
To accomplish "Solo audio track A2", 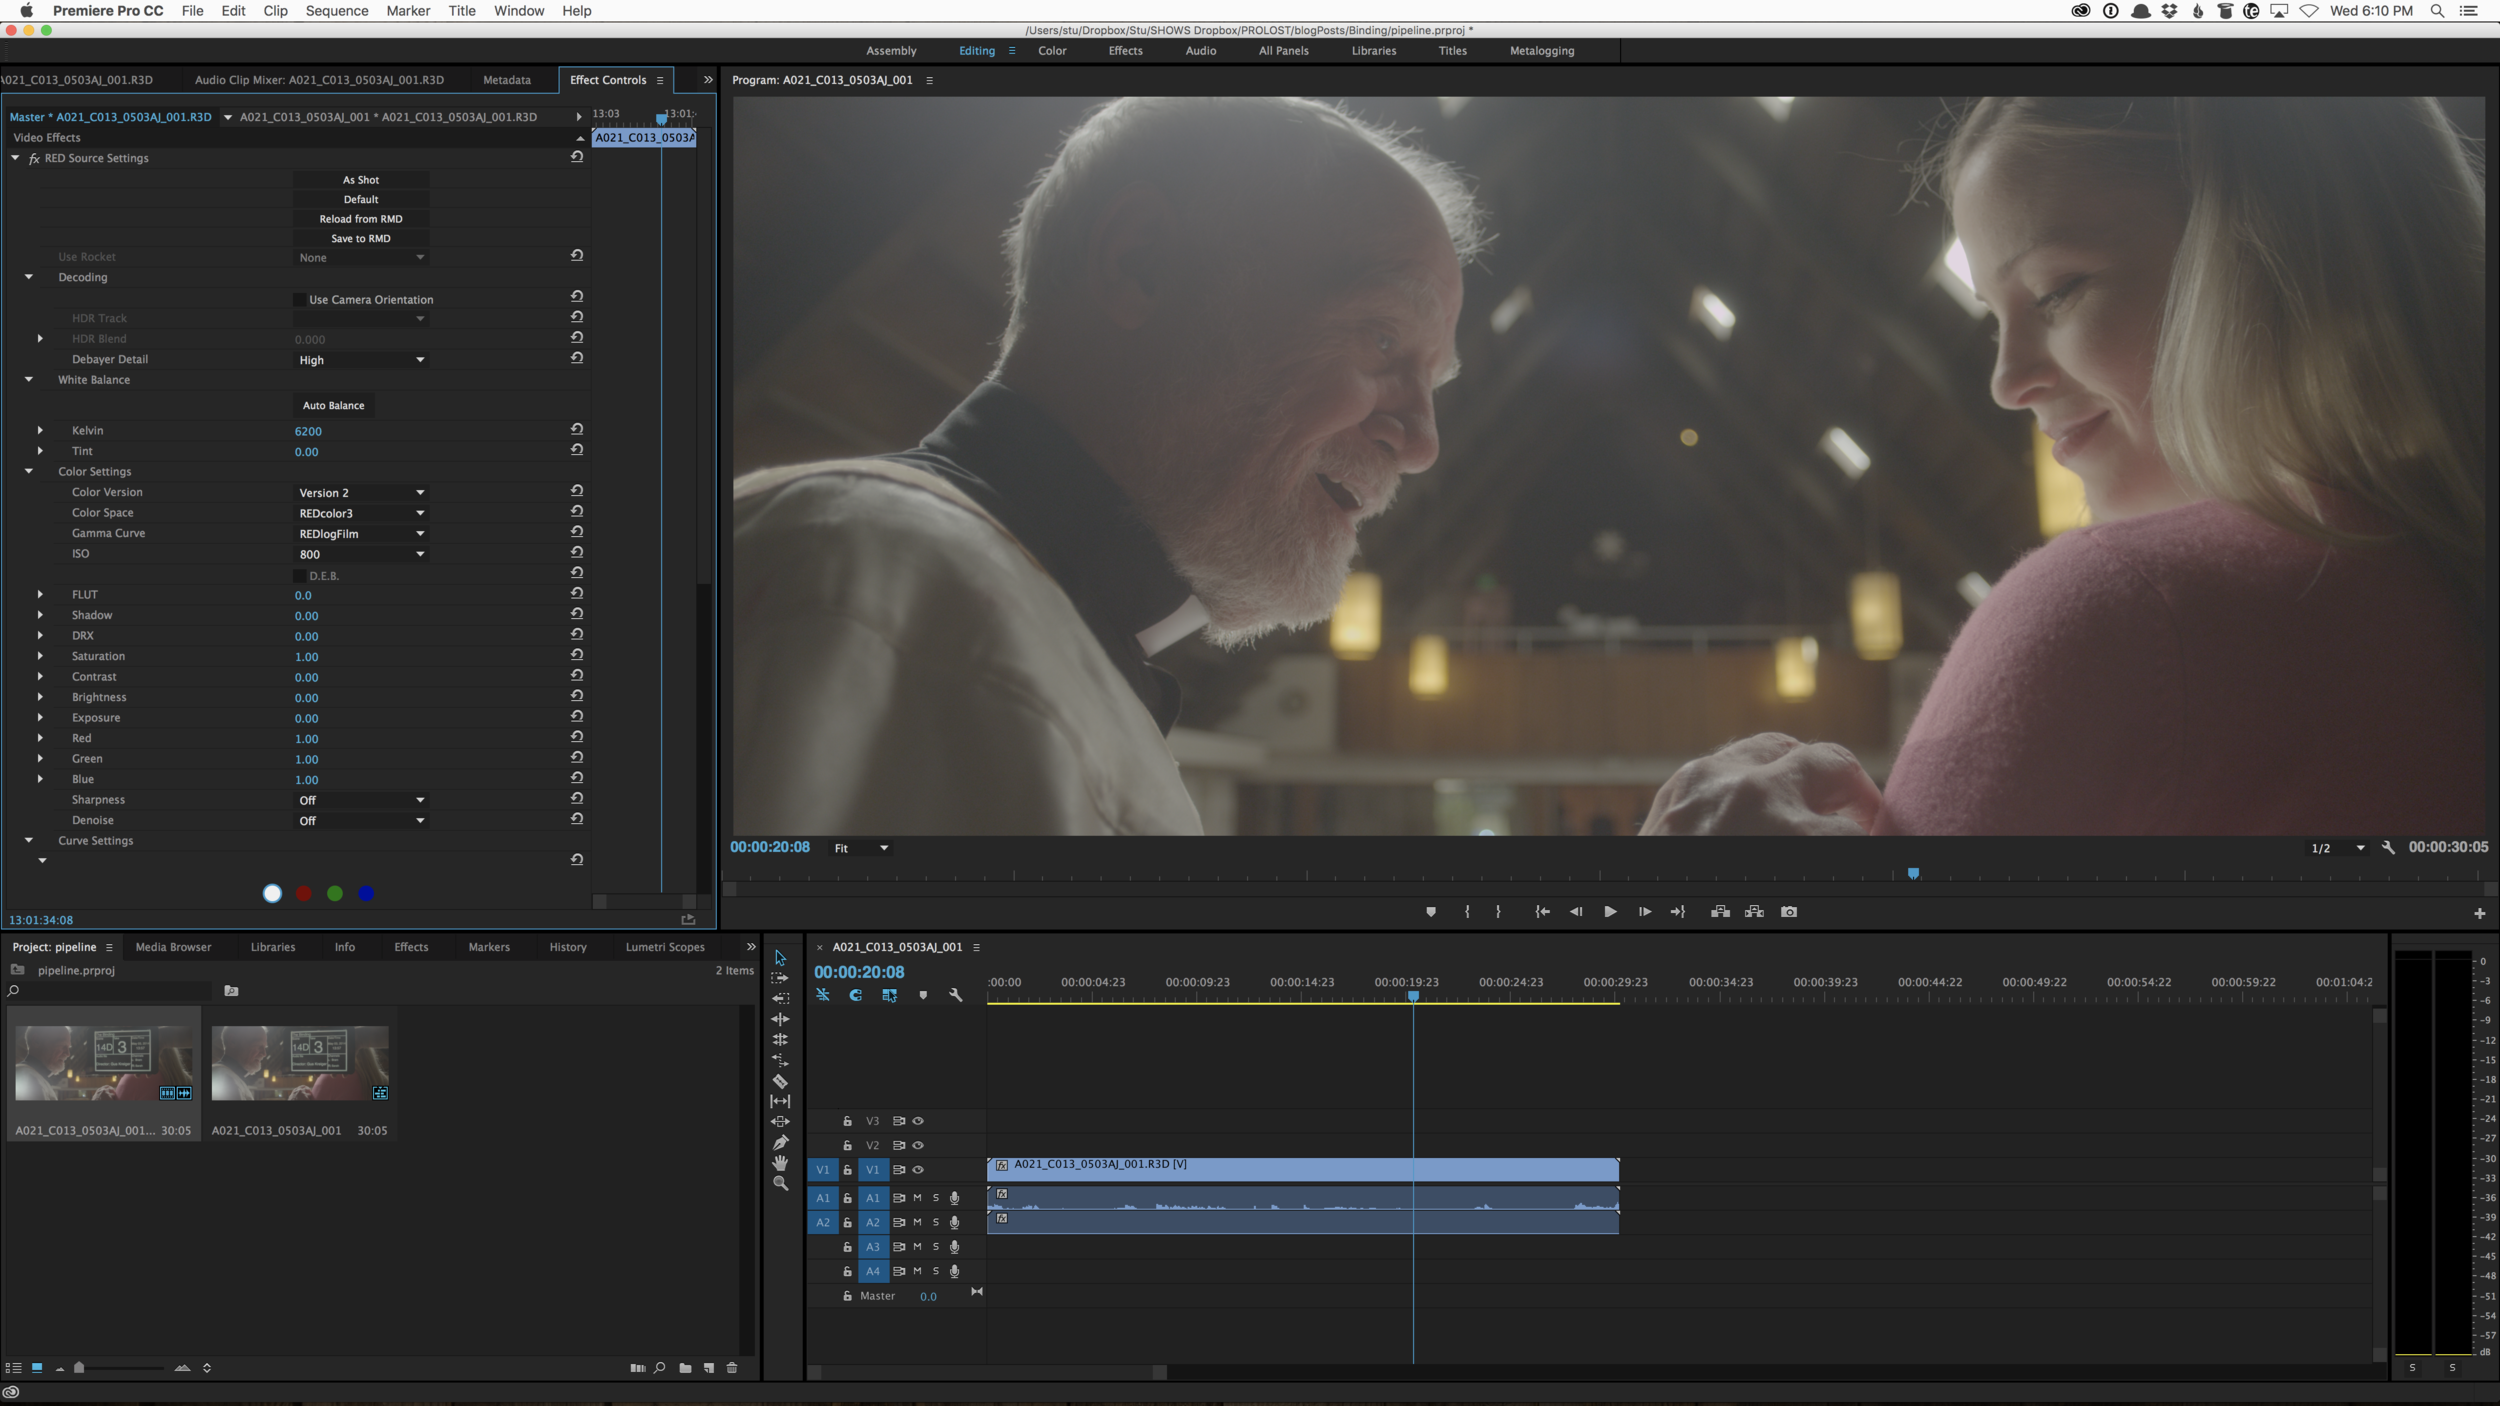I will [x=936, y=1222].
